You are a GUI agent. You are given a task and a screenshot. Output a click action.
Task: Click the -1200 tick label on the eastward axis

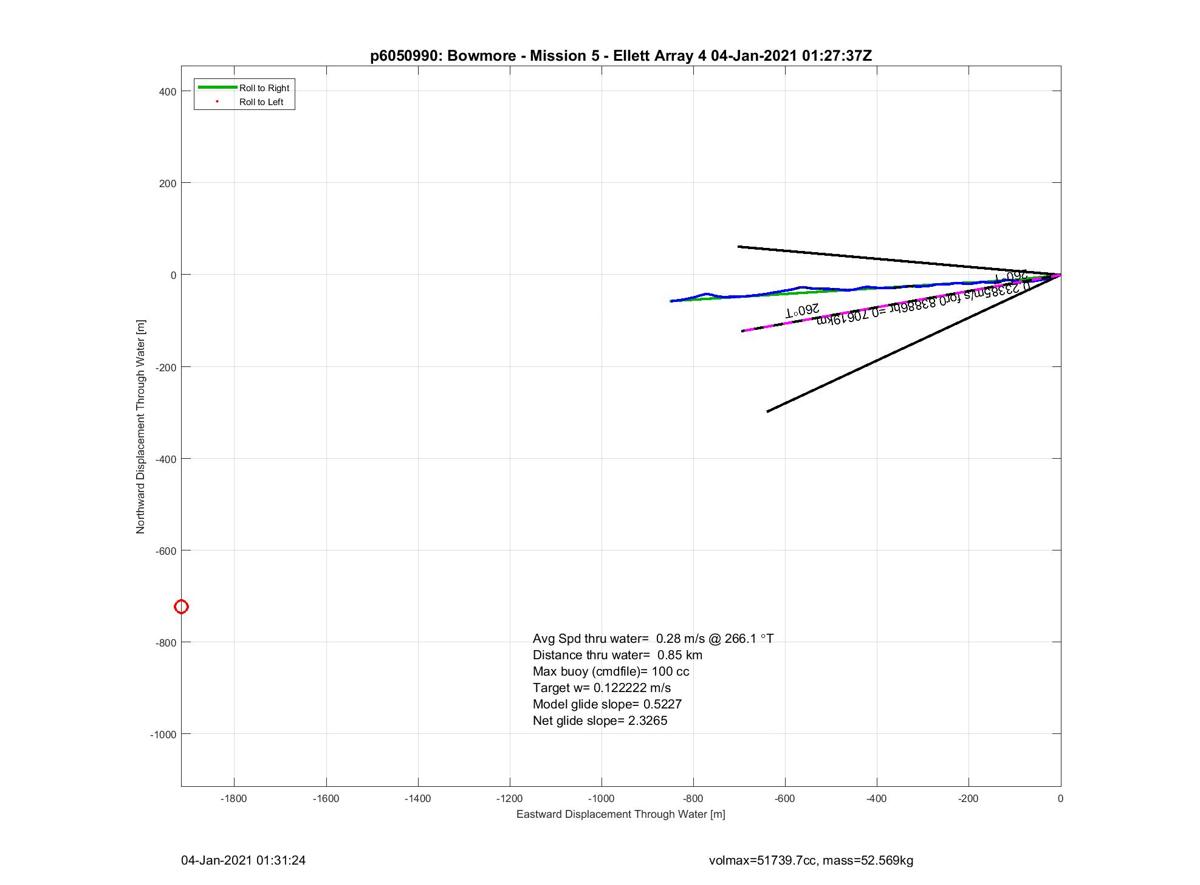510,799
